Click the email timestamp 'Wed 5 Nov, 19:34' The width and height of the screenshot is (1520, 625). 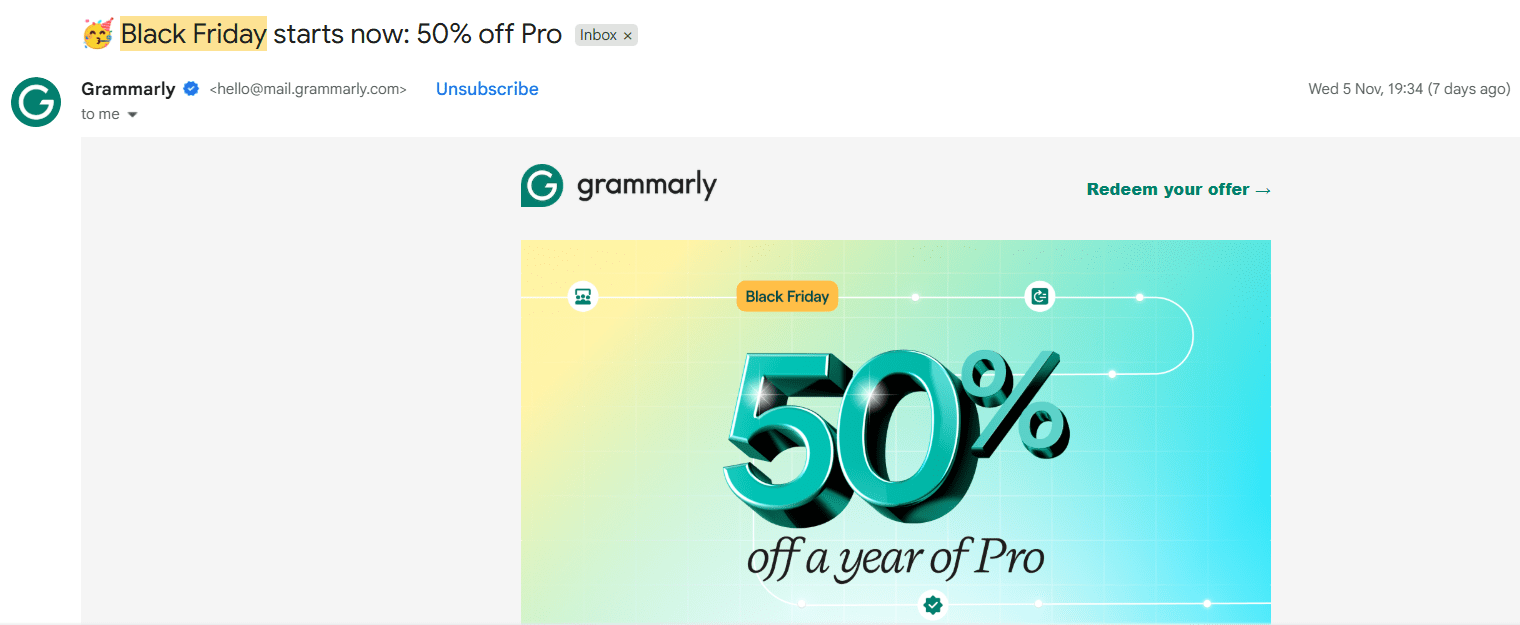click(x=1366, y=88)
